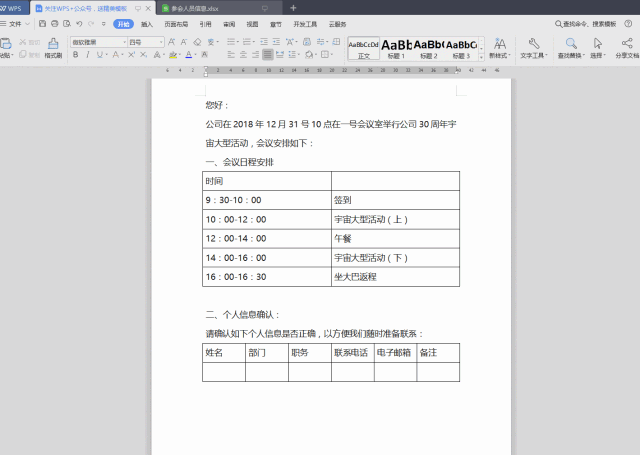Screen dimensions: 640x455
Task: Click the Save icon in quick access toolbar
Action: coord(42,24)
